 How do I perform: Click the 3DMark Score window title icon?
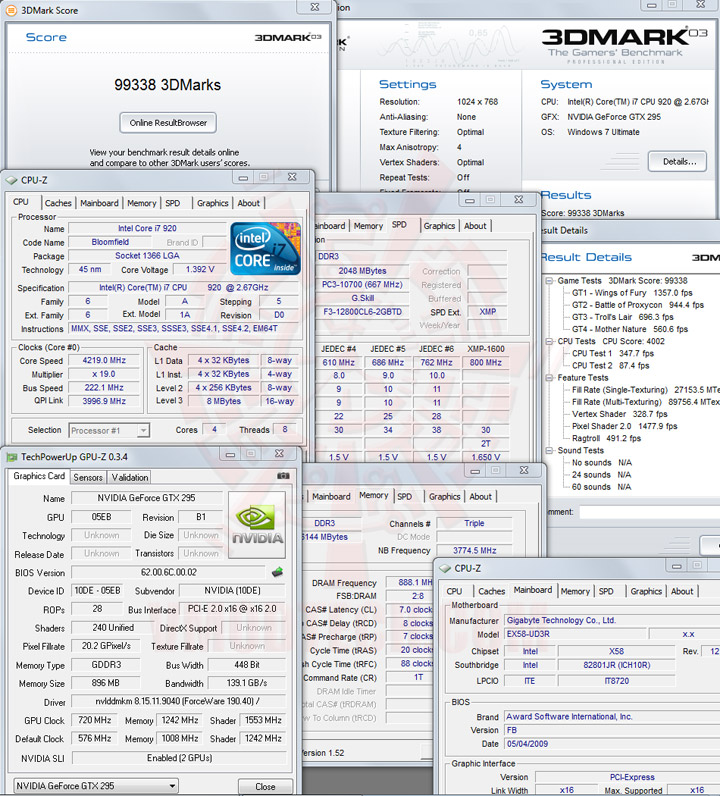pos(11,10)
